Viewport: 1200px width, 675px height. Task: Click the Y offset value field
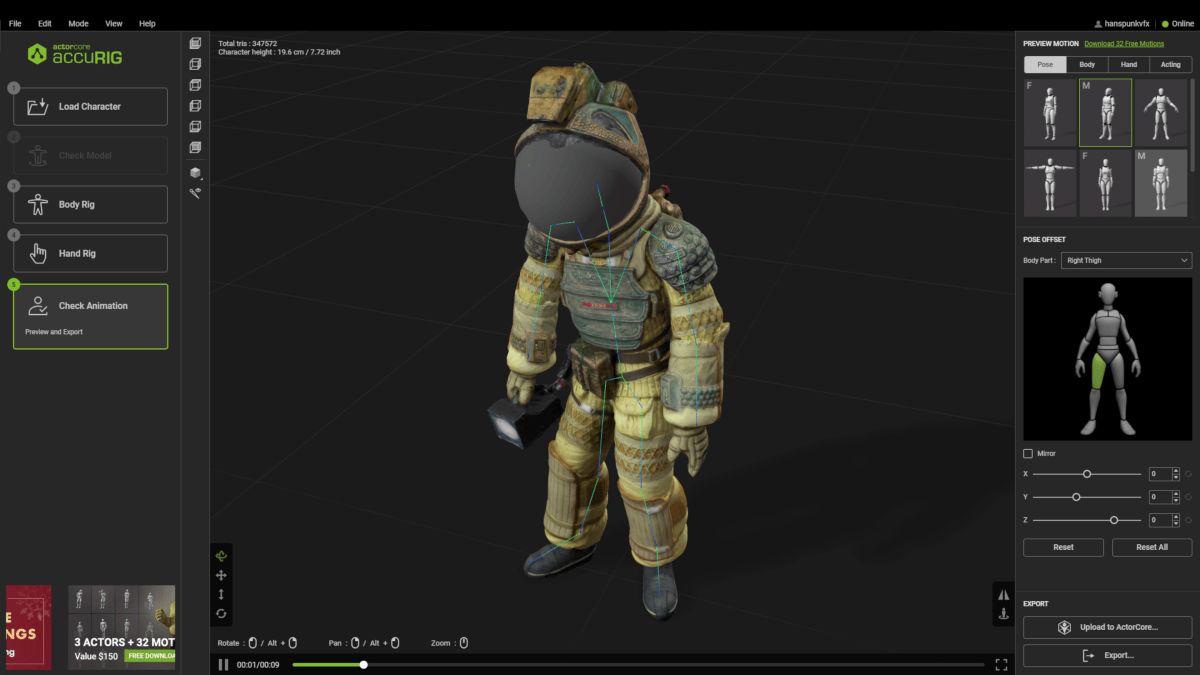[1160, 497]
